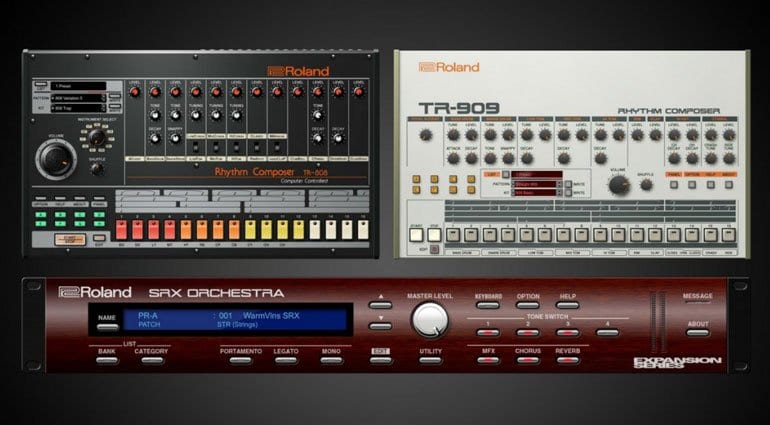
Task: Enable LEGATO on SRX Orchestra
Action: point(286,360)
